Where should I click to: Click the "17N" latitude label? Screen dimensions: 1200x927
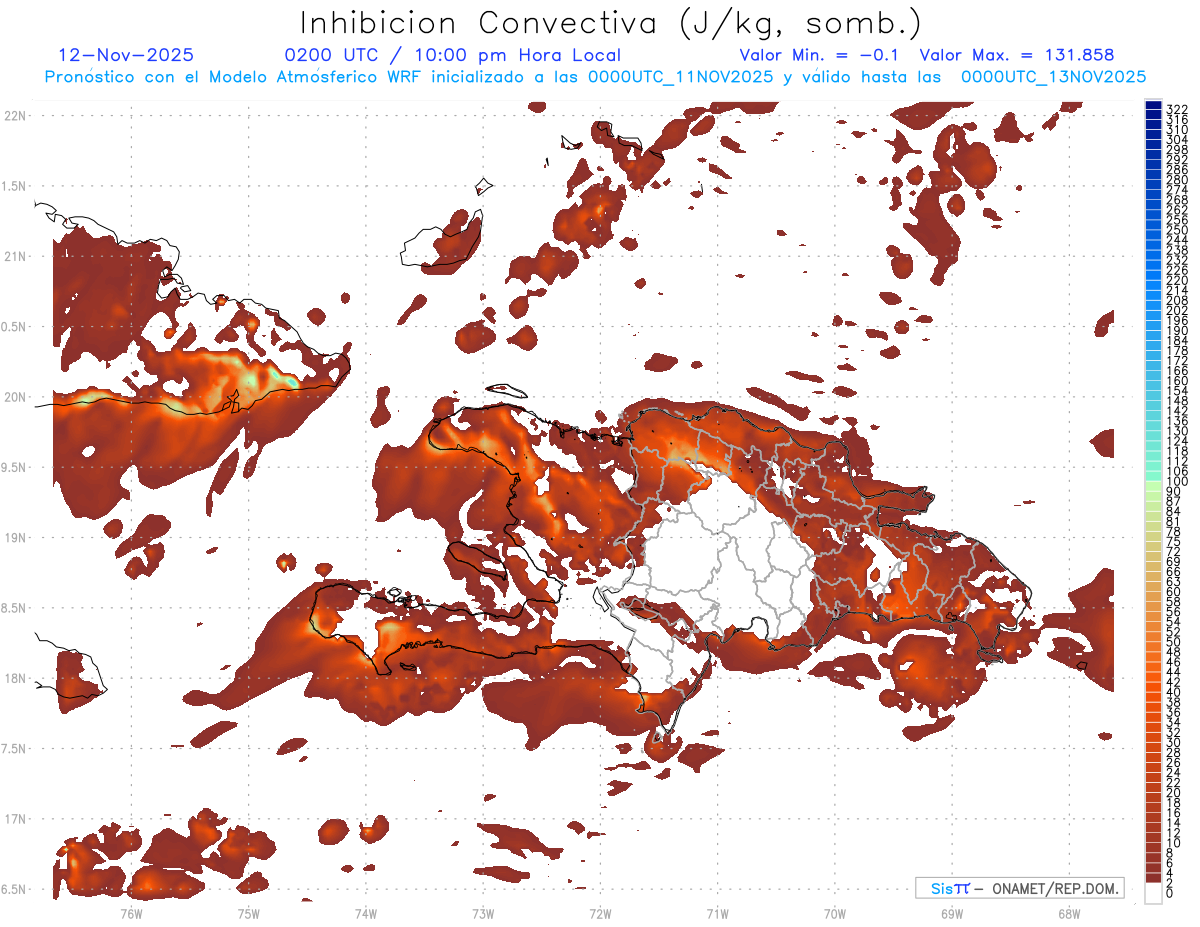click(16, 819)
